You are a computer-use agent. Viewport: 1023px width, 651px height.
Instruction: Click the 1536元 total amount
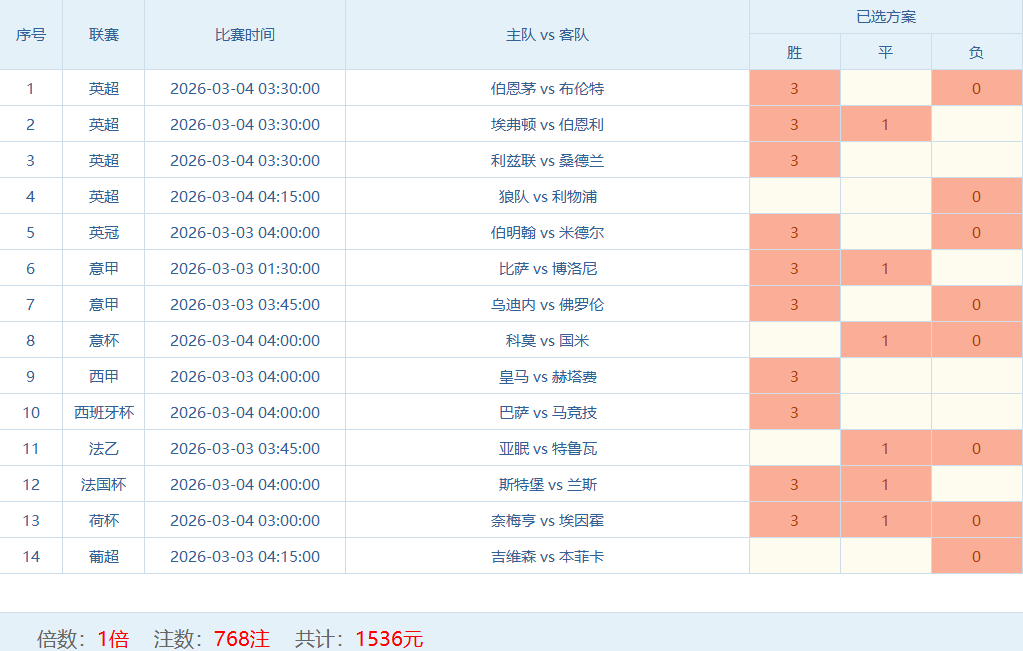pyautogui.click(x=389, y=638)
